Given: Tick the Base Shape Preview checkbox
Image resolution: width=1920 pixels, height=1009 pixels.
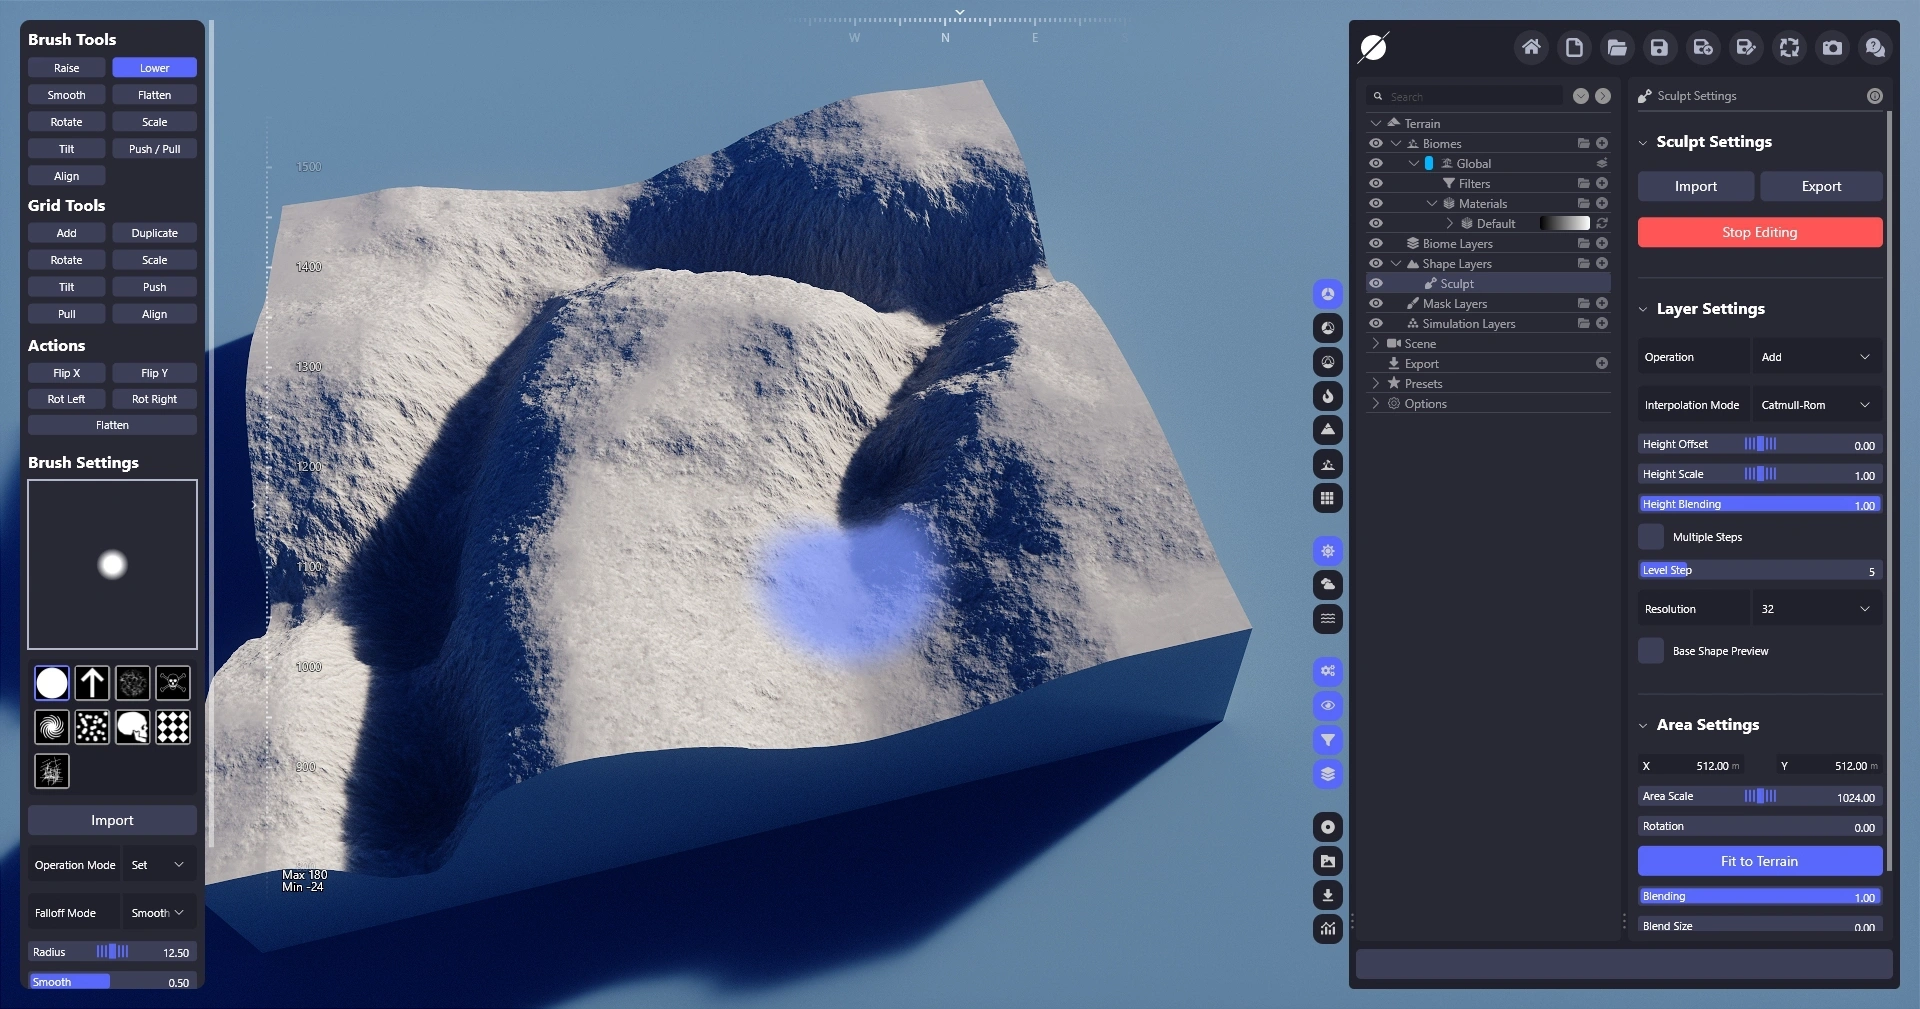Looking at the screenshot, I should click(x=1651, y=651).
